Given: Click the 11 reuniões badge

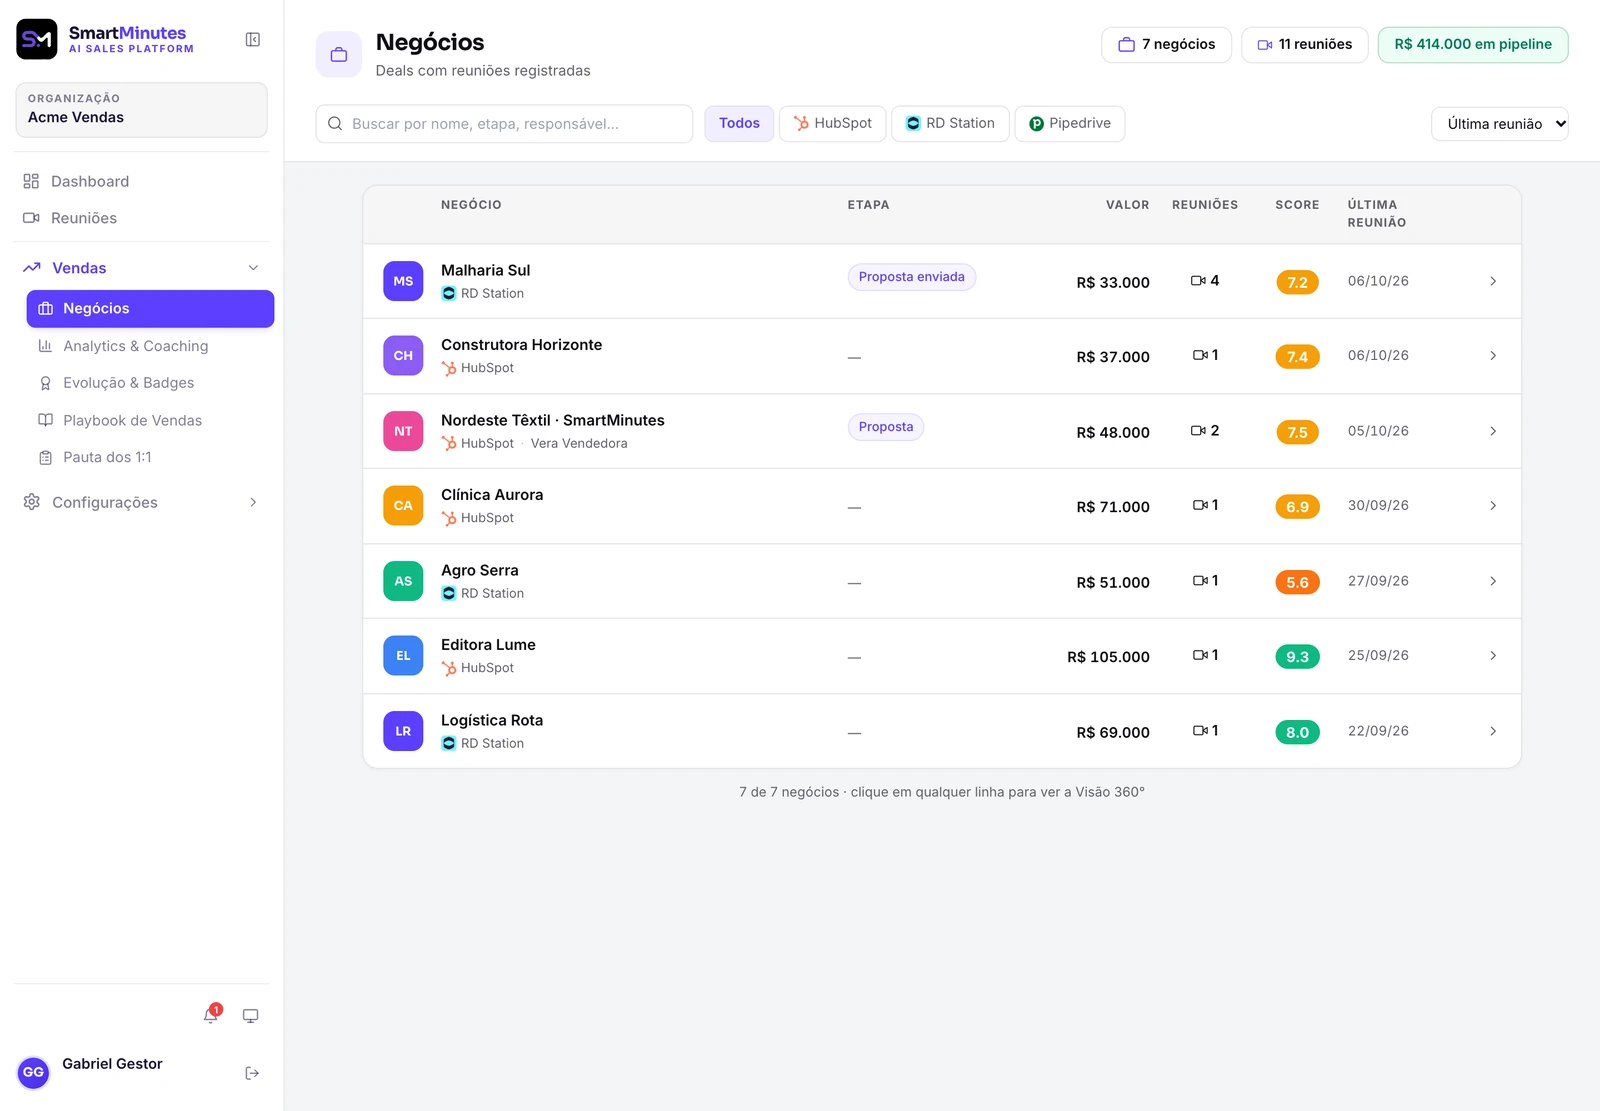Looking at the screenshot, I should click(x=1304, y=44).
